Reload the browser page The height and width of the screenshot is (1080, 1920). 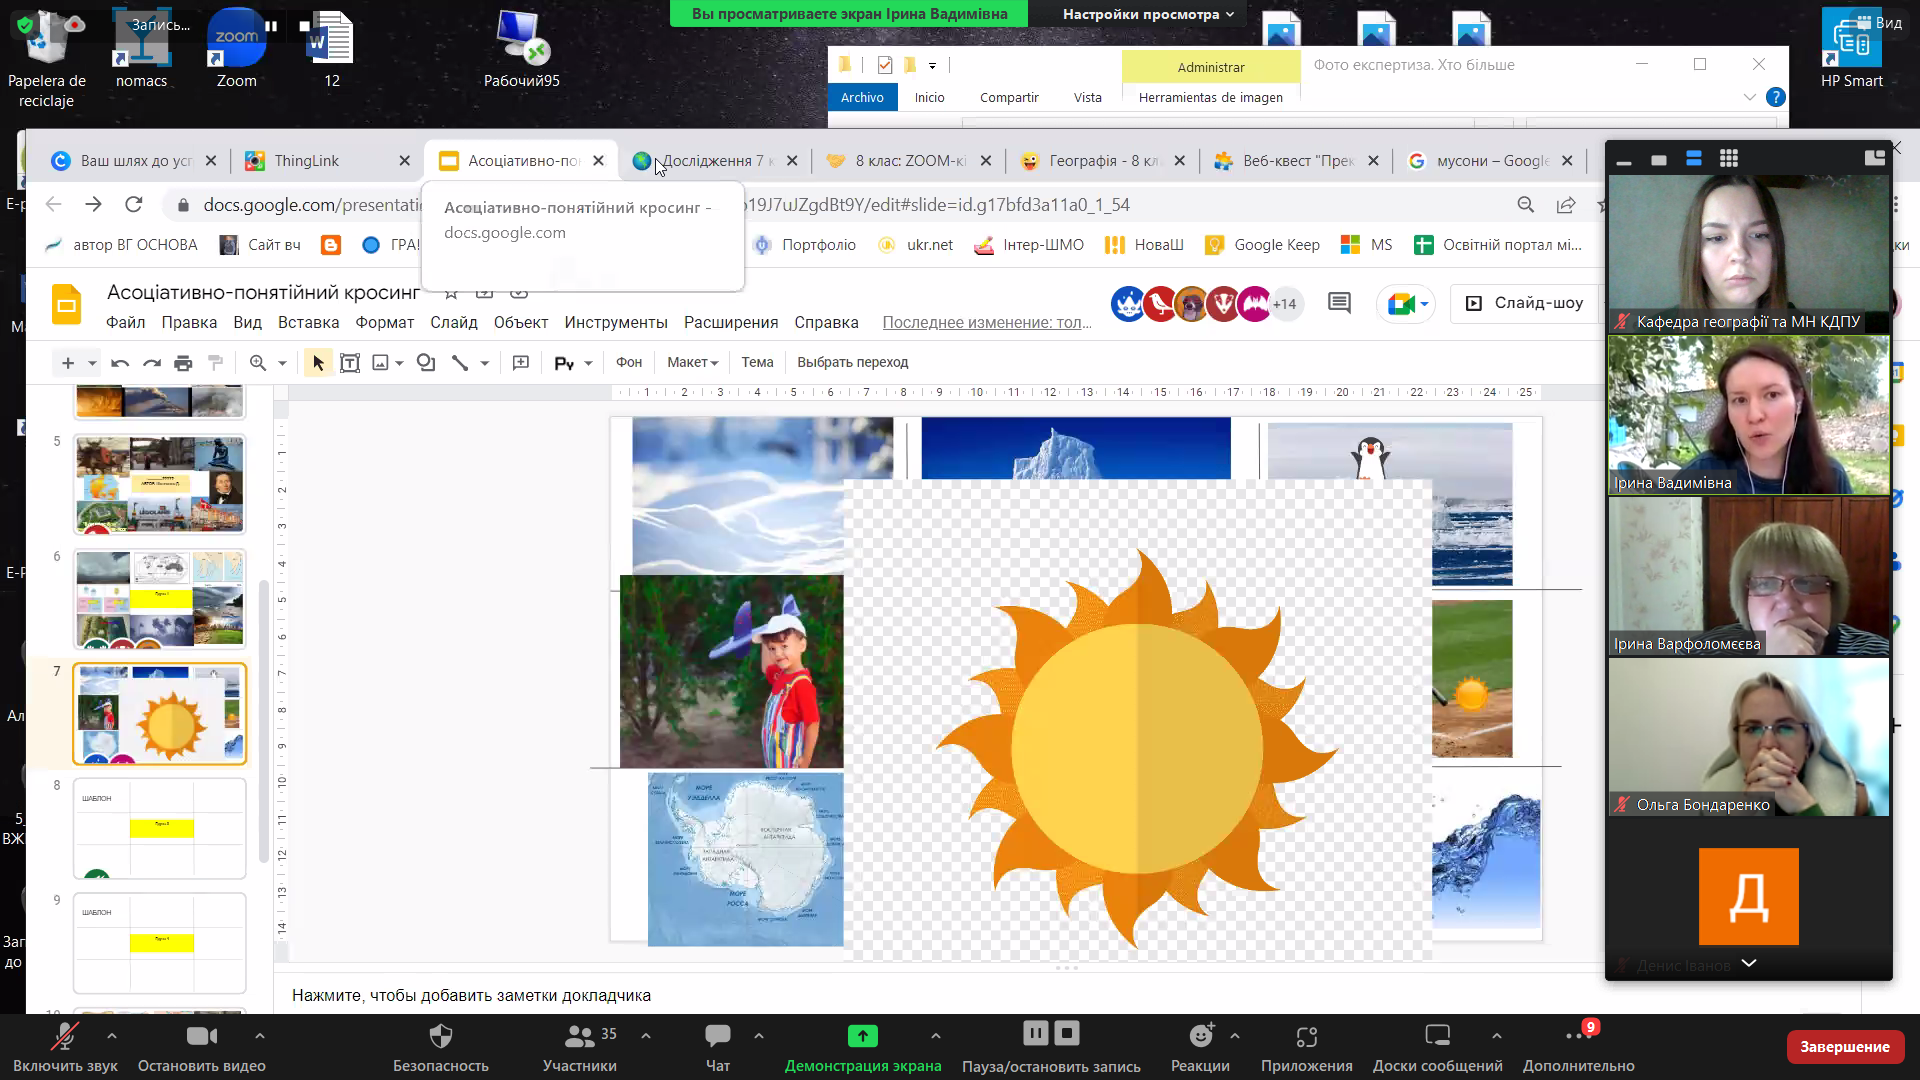click(x=133, y=205)
